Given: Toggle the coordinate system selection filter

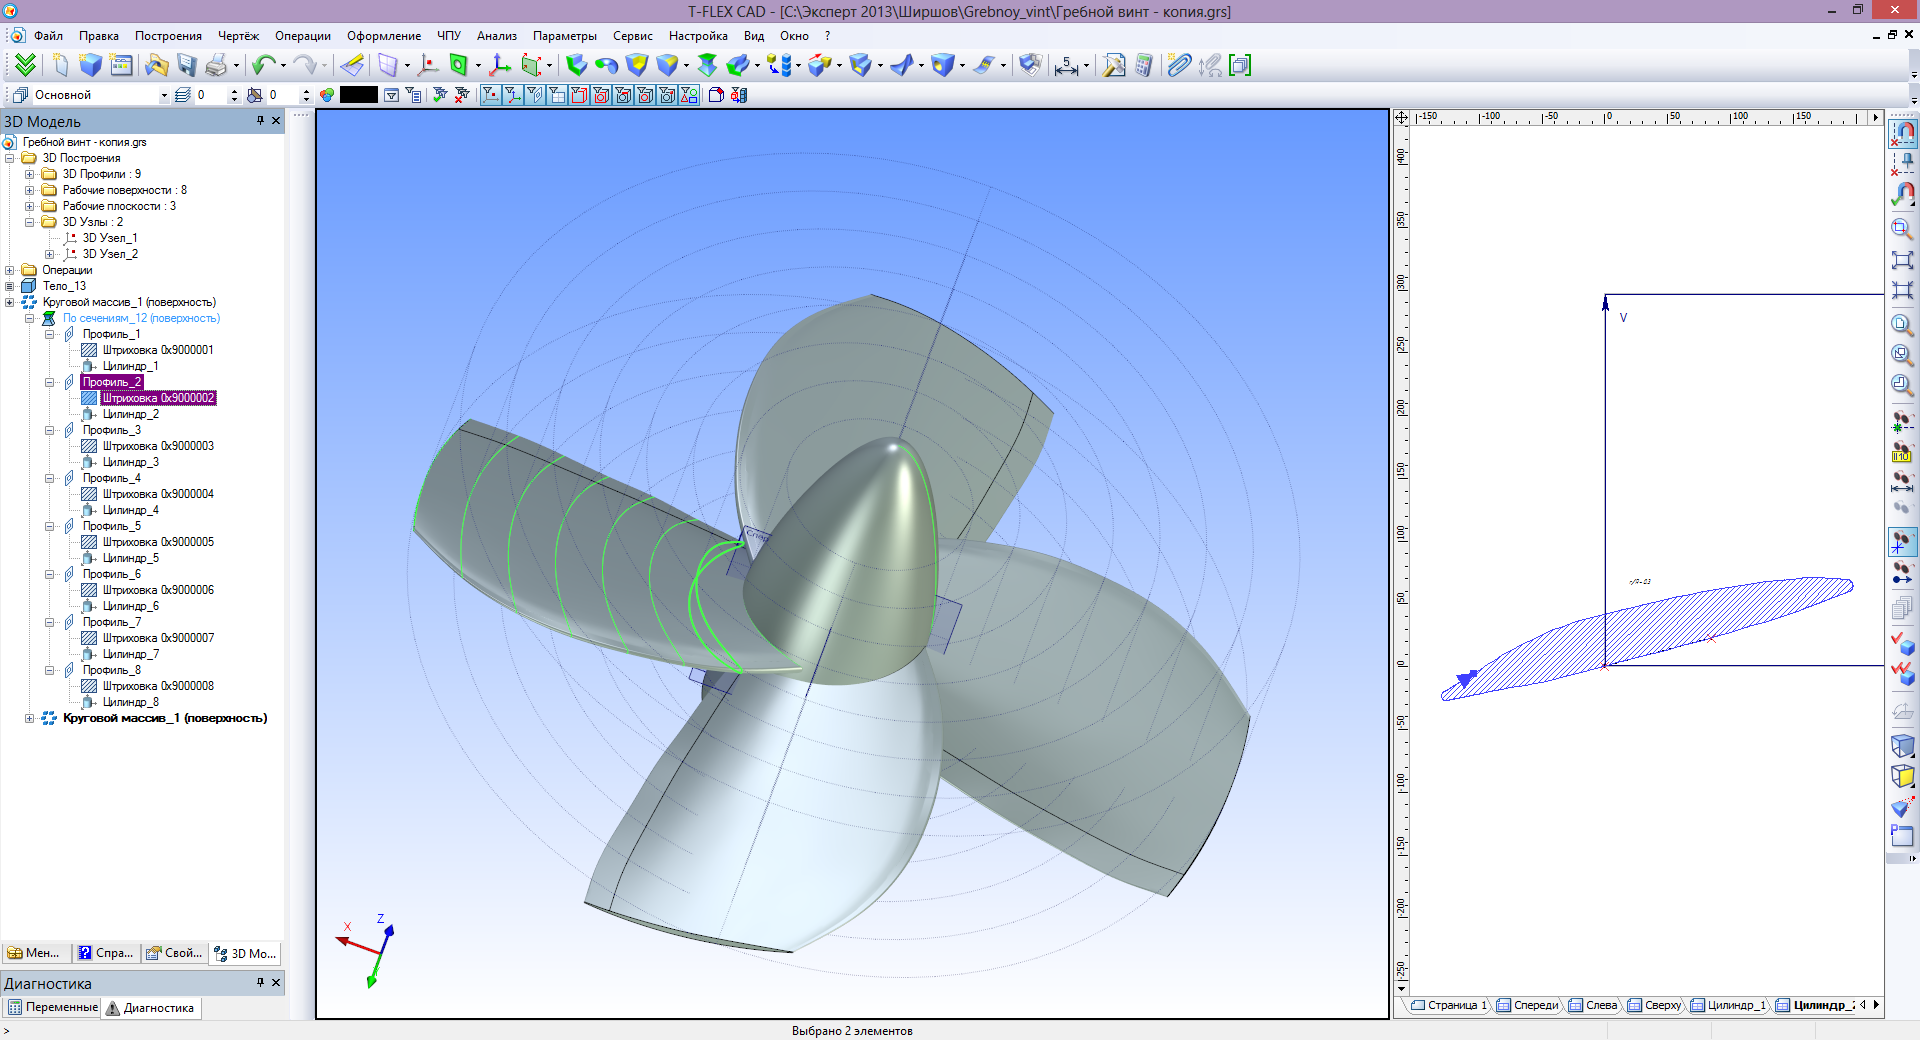Looking at the screenshot, I should pyautogui.click(x=513, y=95).
